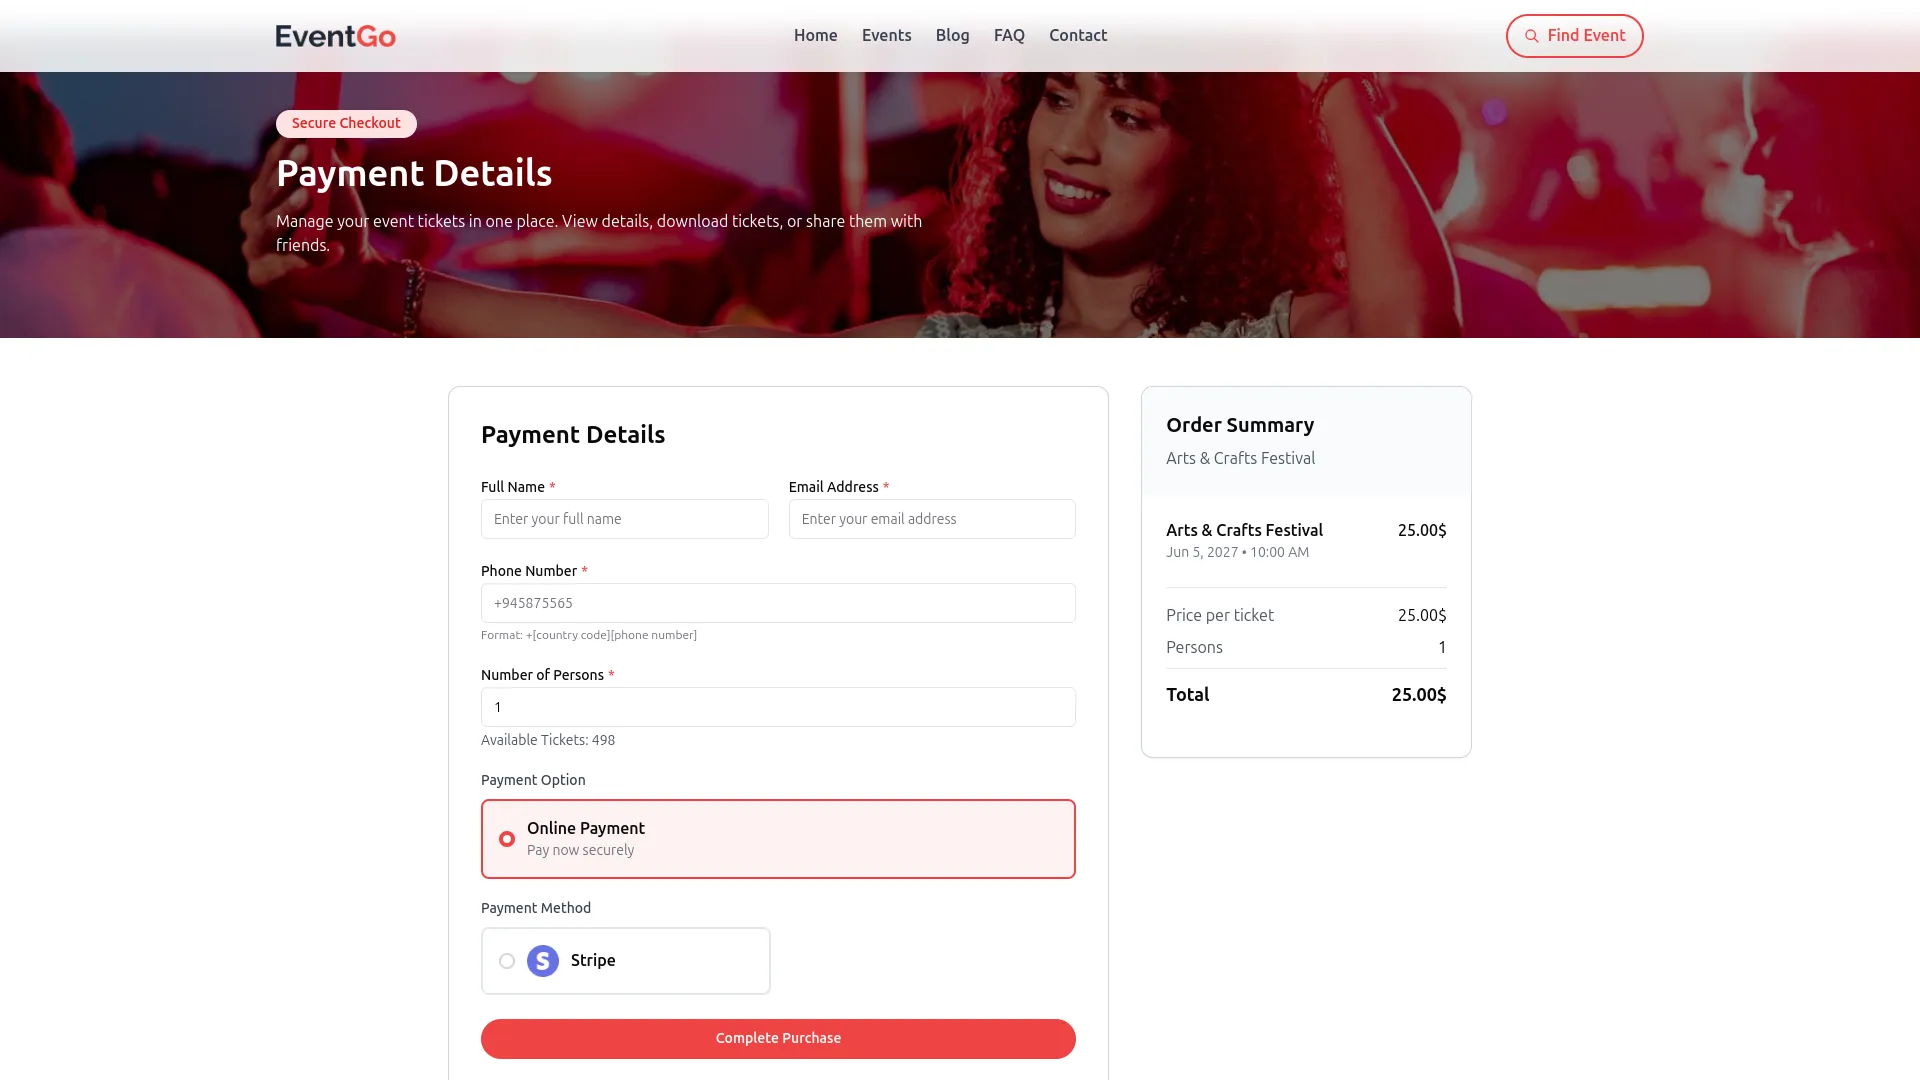Click the search icon in Find Event
Screen dimensions: 1920x1080
1531,36
